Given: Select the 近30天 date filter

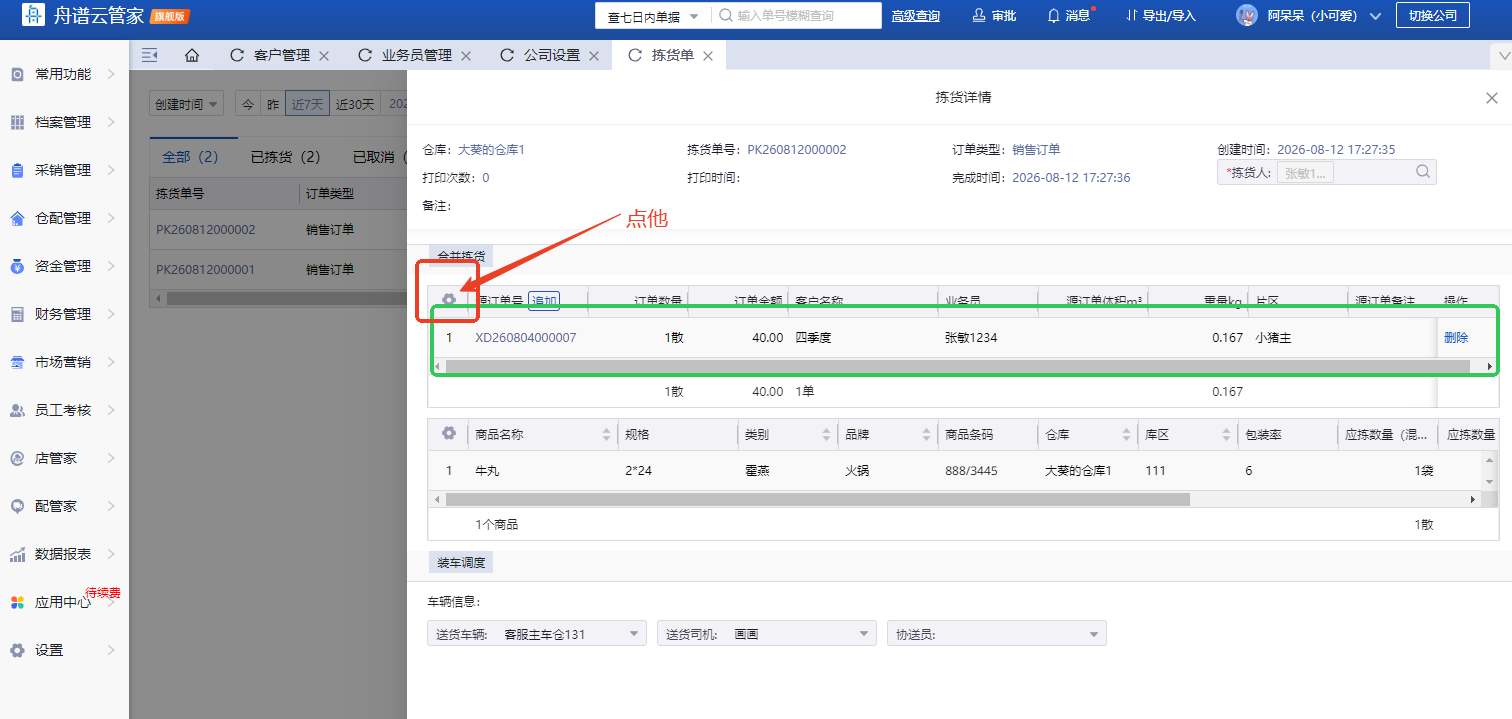Looking at the screenshot, I should (x=355, y=104).
